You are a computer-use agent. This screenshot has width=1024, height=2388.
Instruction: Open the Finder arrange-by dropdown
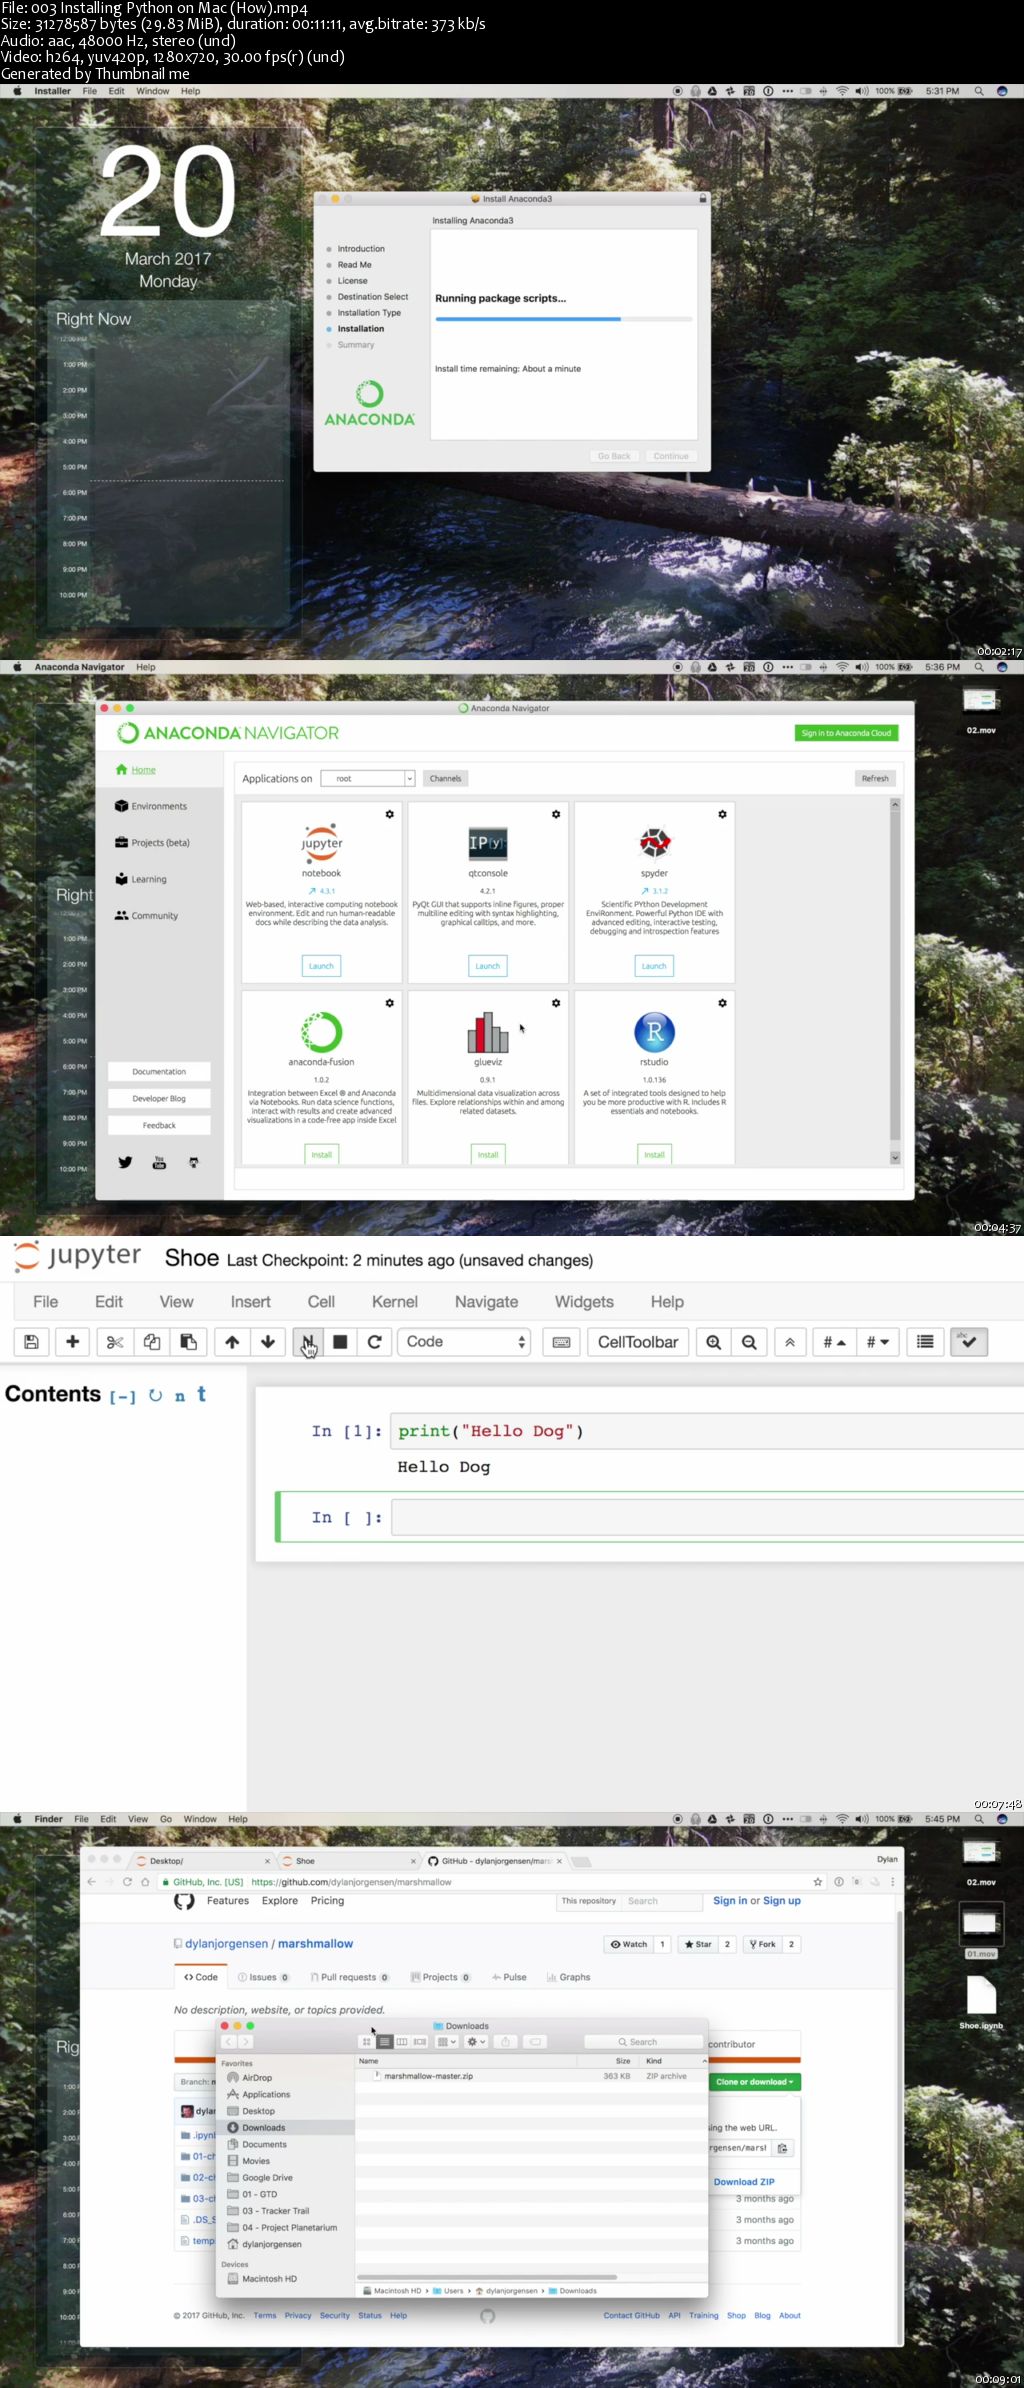(447, 2041)
